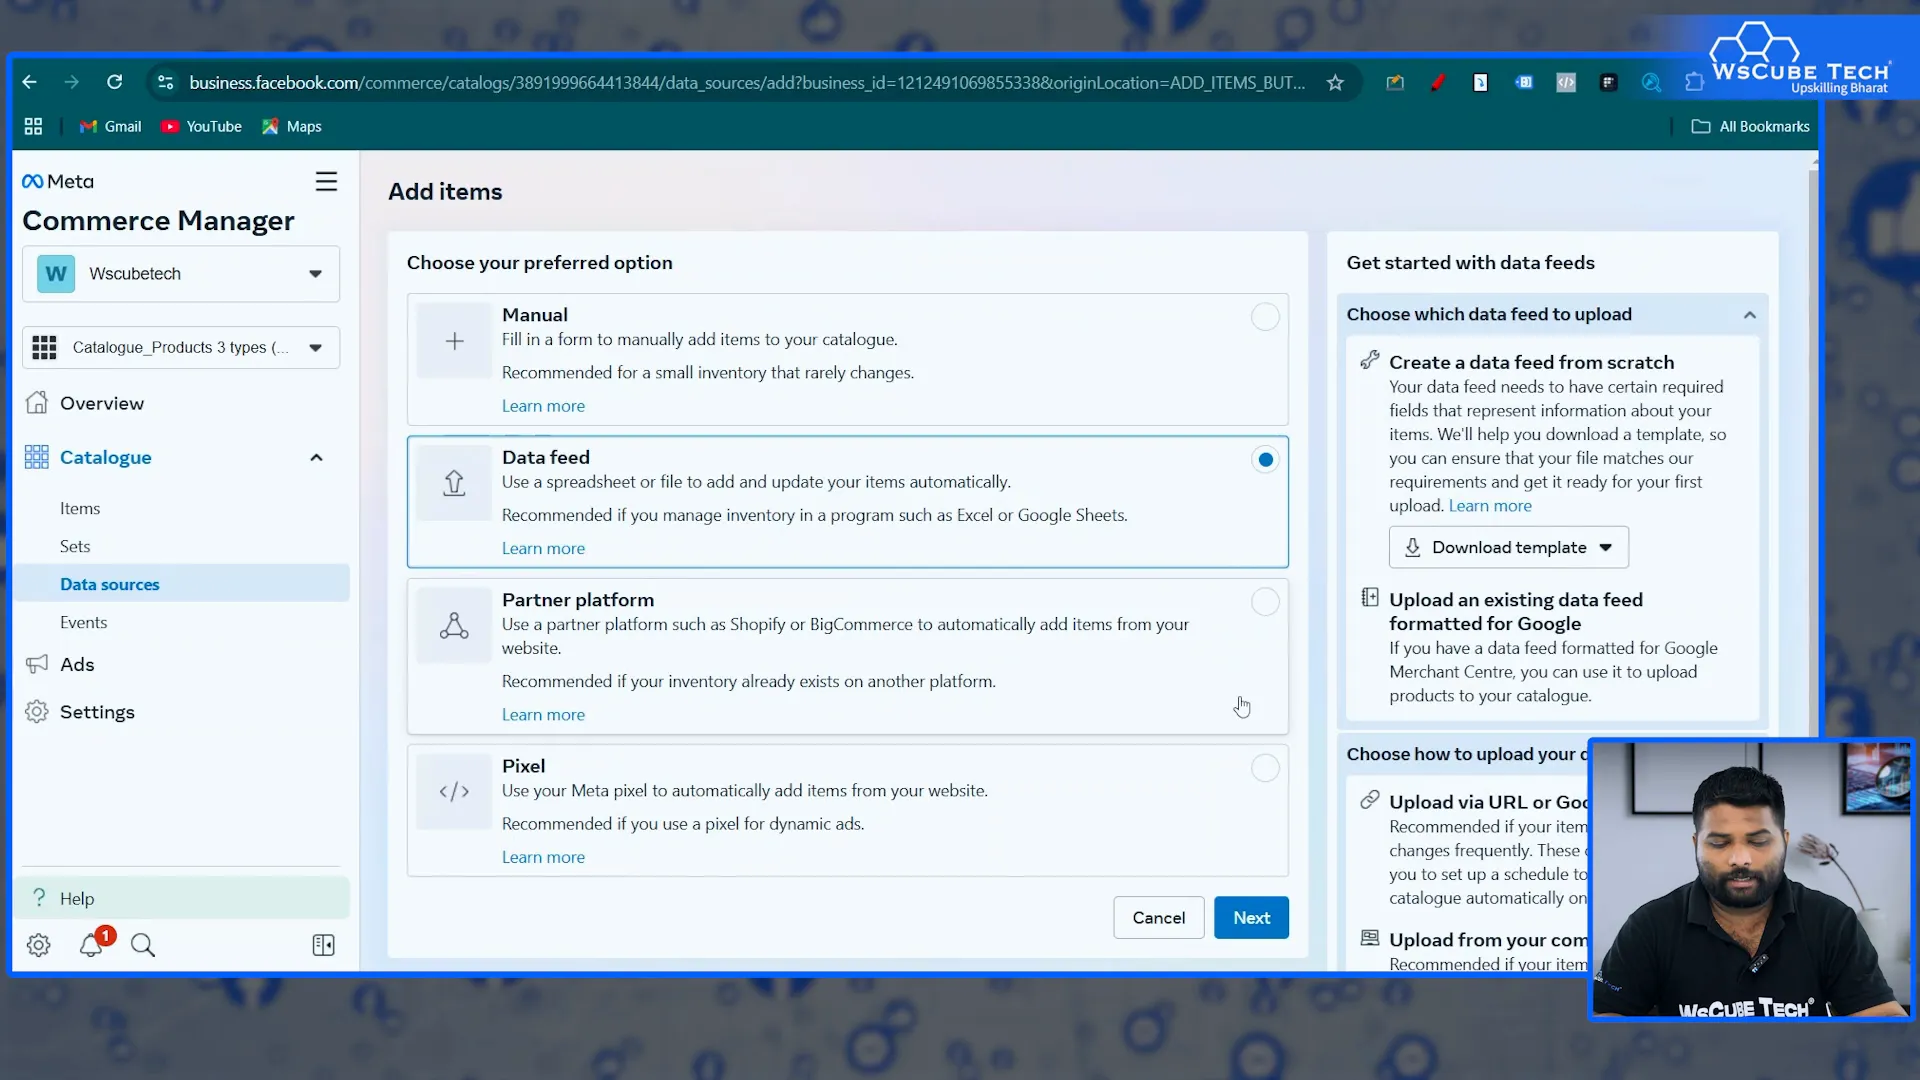
Task: Click the 'Choose how to upload' section header
Action: (x=1466, y=754)
